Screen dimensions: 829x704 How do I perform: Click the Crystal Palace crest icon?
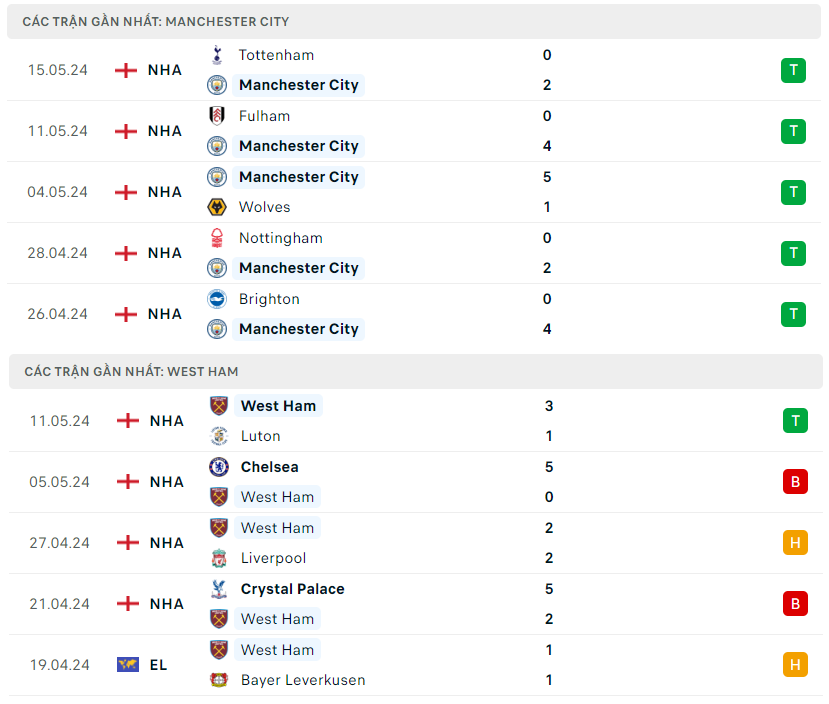[219, 589]
